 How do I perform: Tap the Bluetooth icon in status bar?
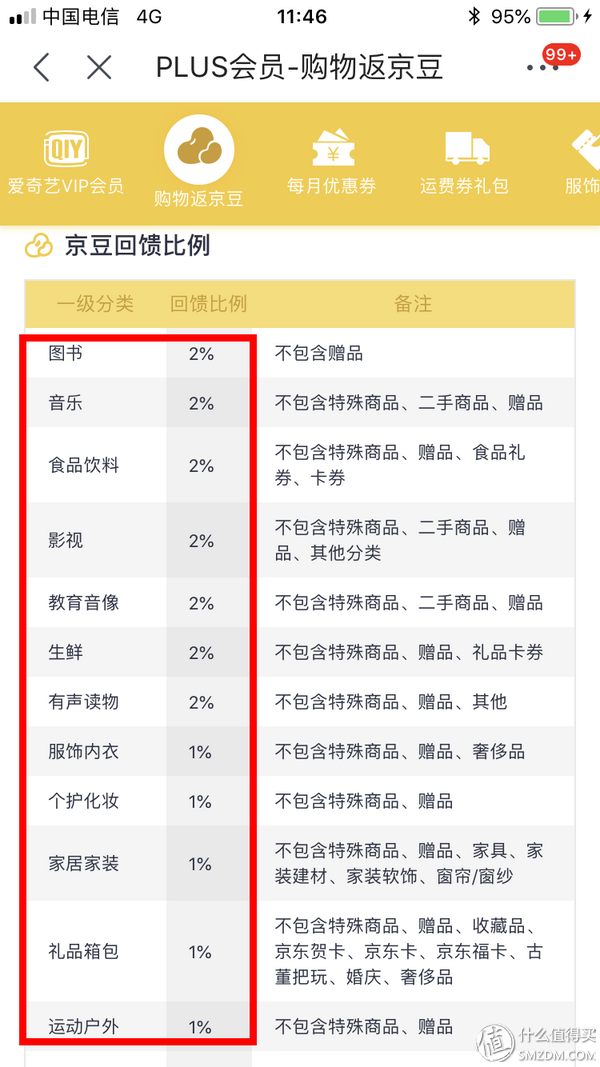coord(473,17)
